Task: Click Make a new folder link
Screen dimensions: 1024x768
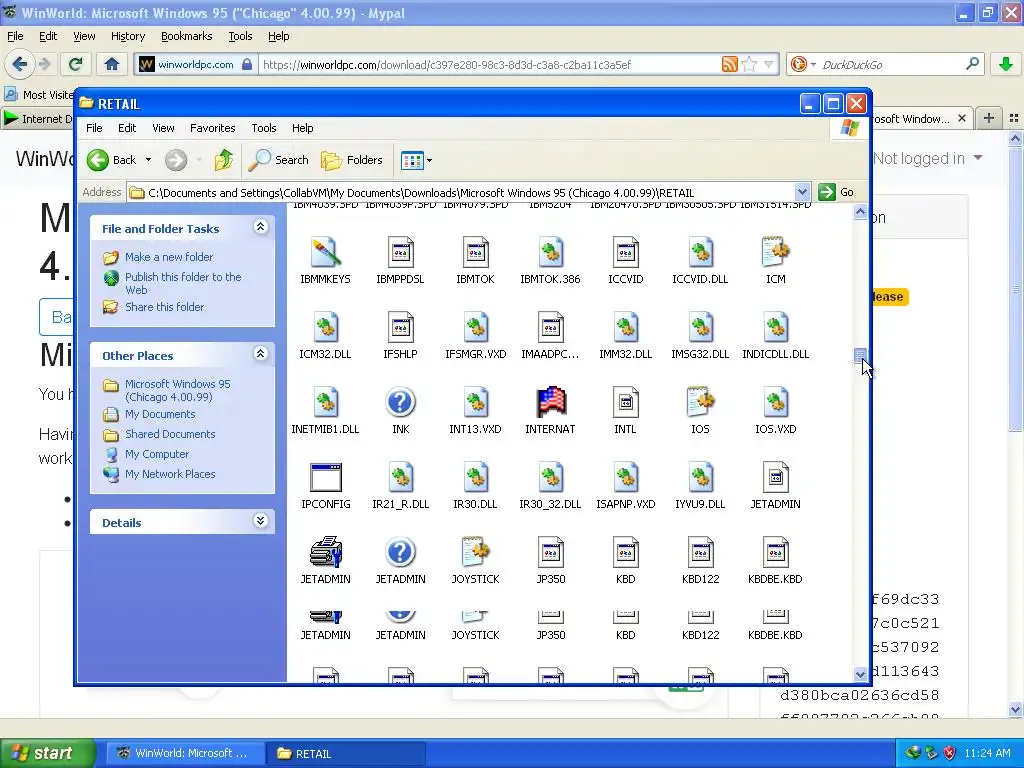Action: pos(168,257)
